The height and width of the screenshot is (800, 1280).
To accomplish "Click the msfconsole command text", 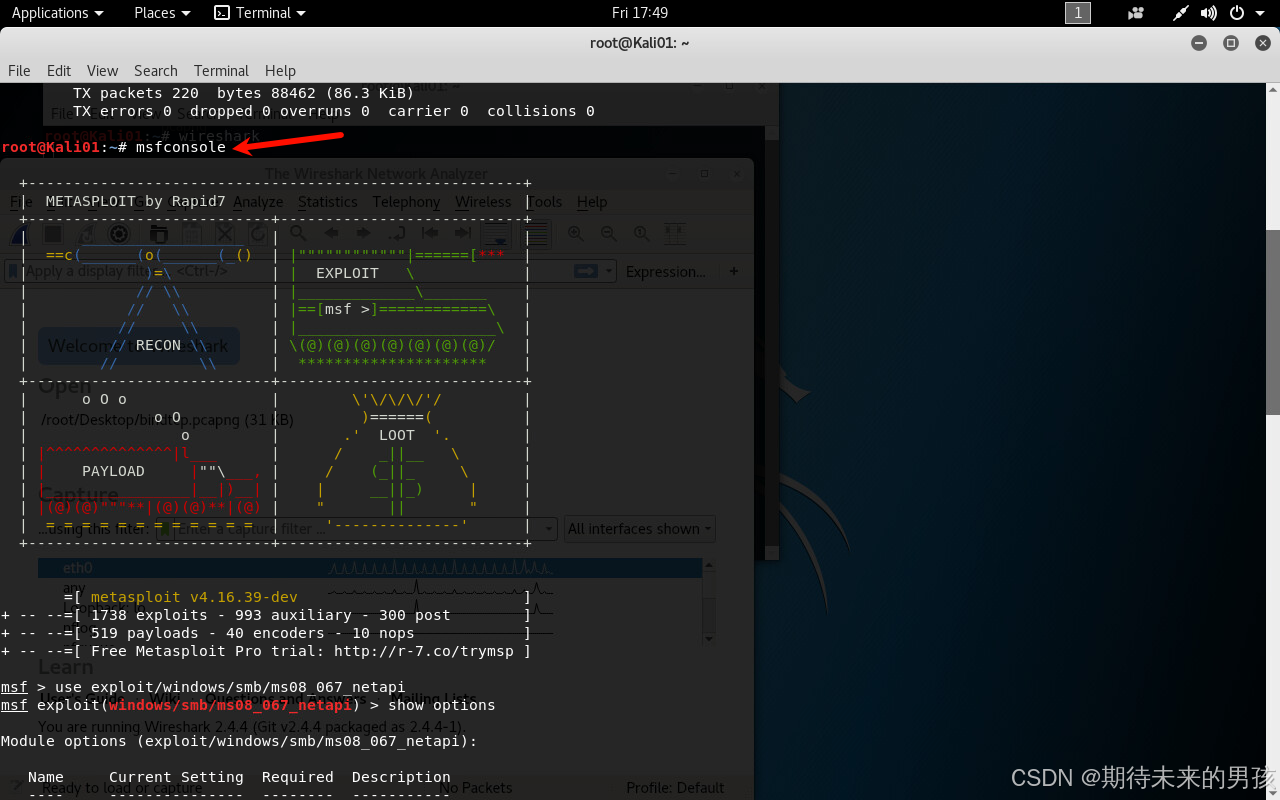I will pos(181,147).
